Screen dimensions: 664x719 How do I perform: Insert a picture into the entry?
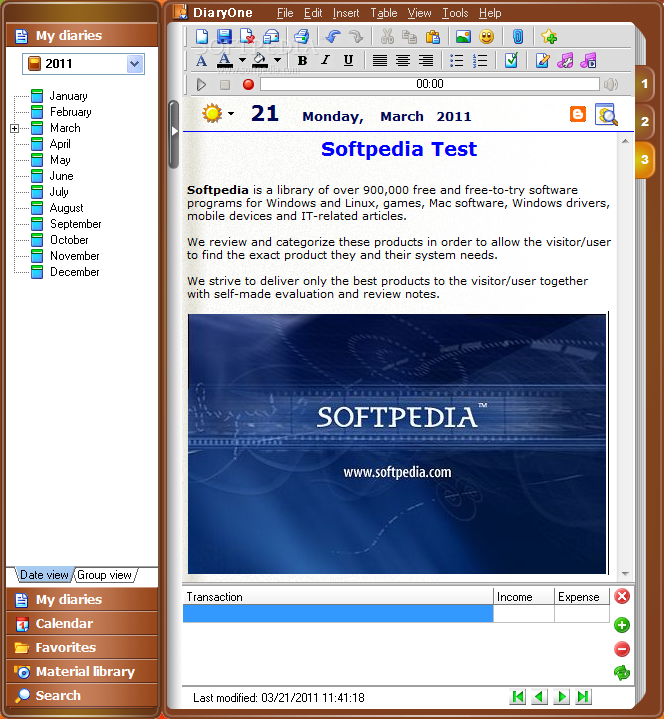pos(463,36)
